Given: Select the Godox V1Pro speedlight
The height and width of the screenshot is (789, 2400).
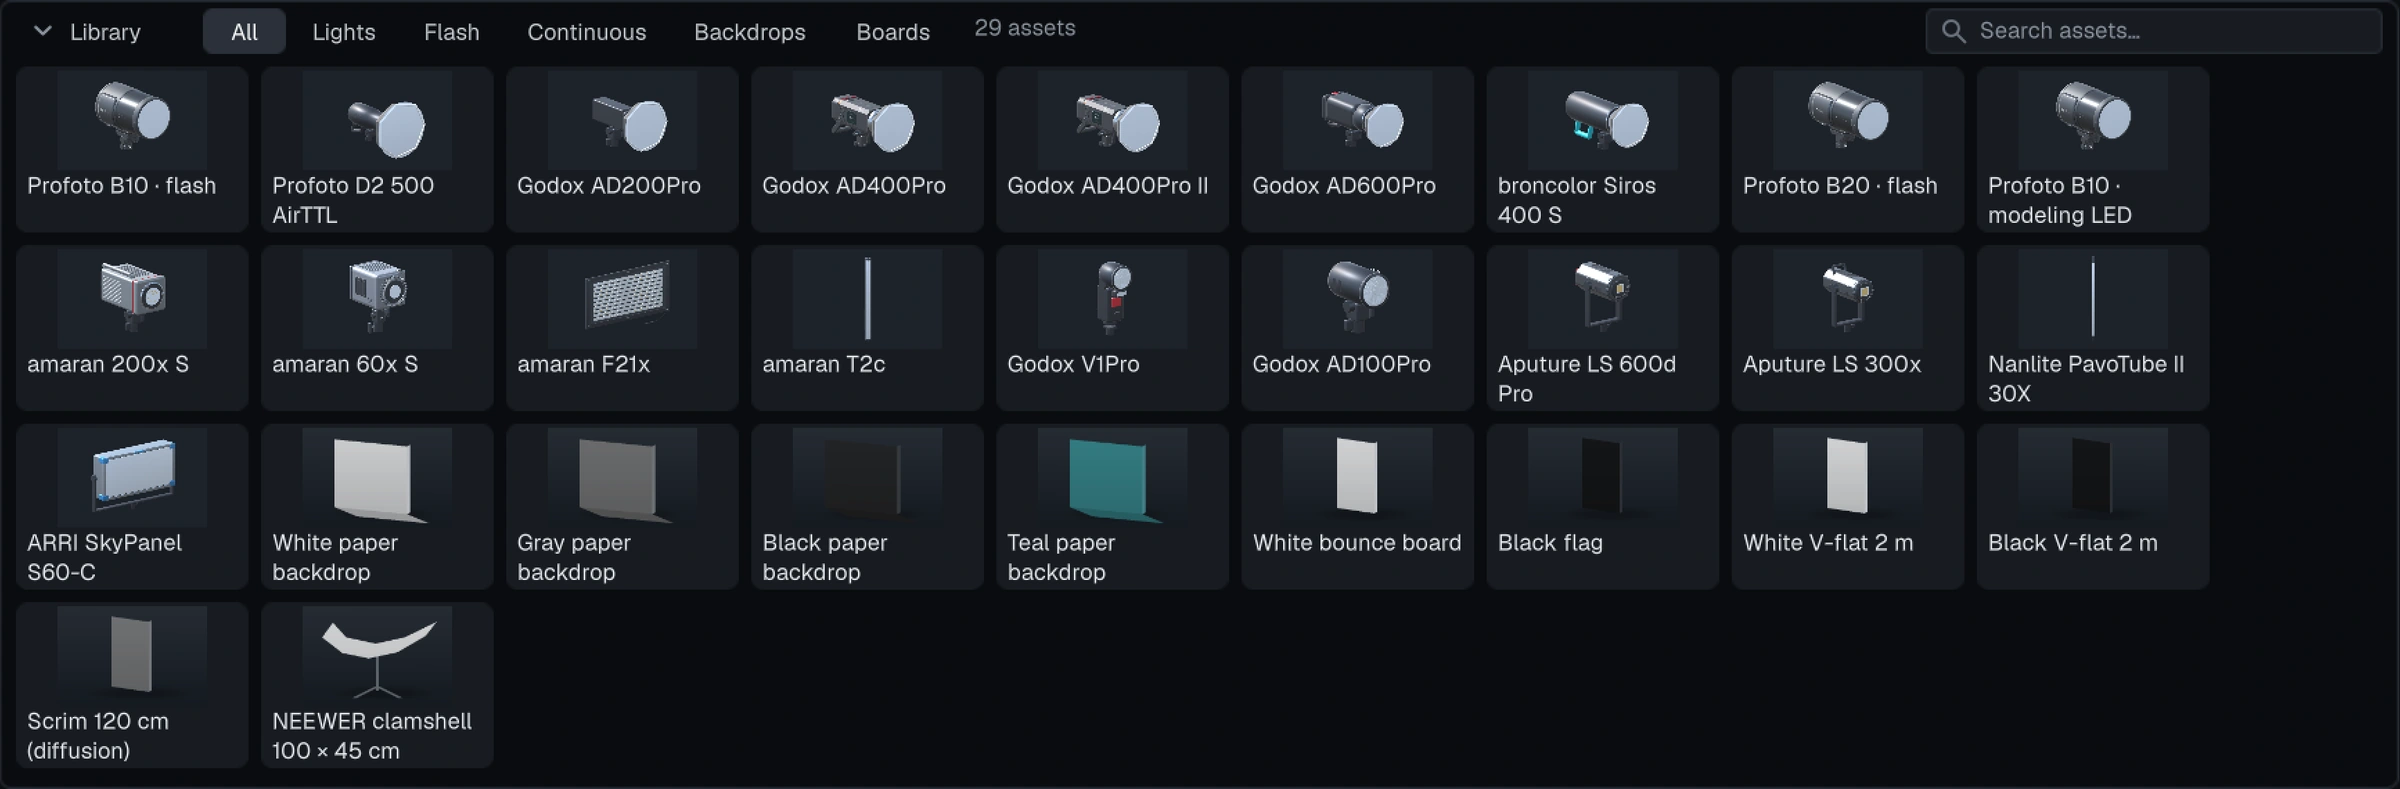Looking at the screenshot, I should [1112, 328].
